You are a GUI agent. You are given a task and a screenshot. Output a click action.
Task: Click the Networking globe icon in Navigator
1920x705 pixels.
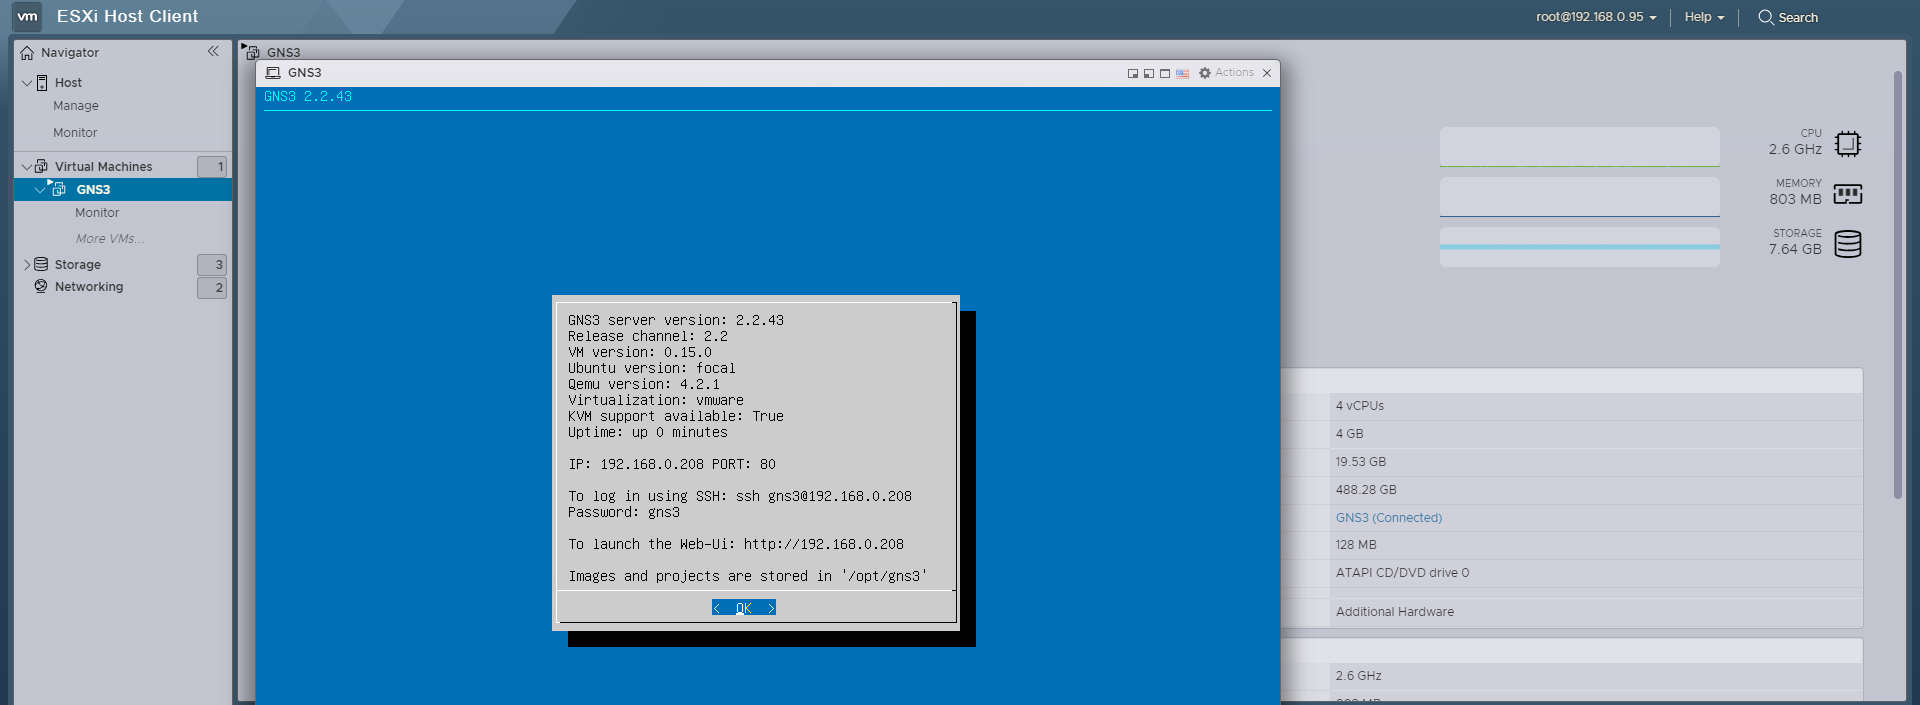point(41,287)
